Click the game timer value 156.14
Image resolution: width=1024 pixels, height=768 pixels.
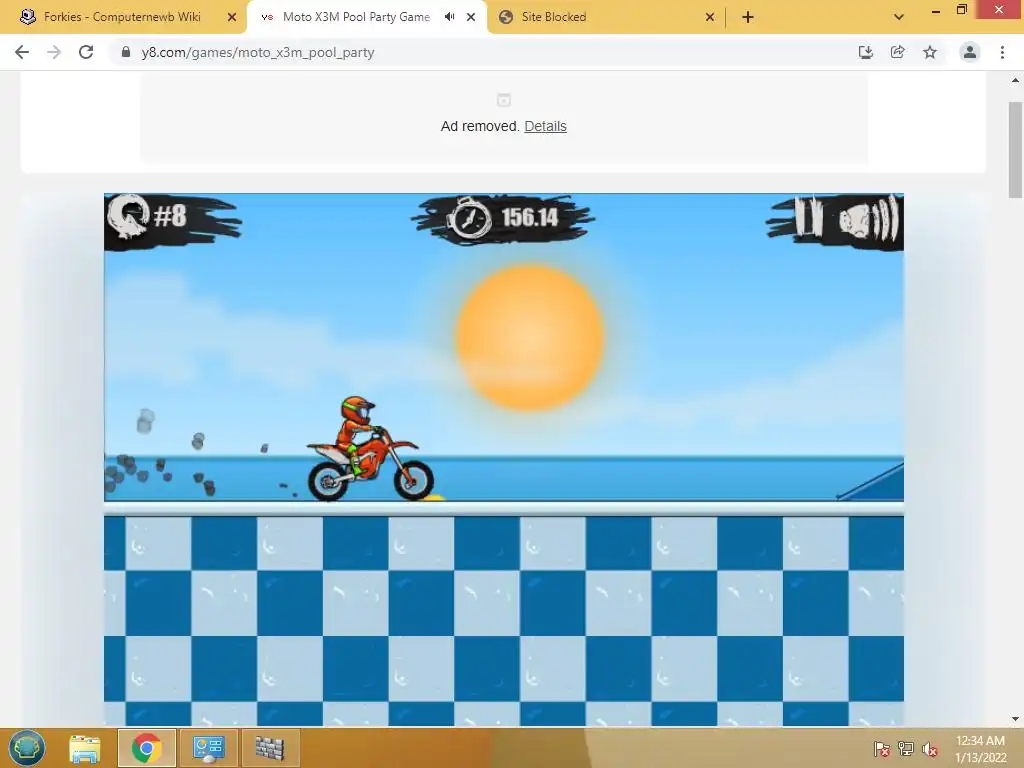[x=530, y=217]
